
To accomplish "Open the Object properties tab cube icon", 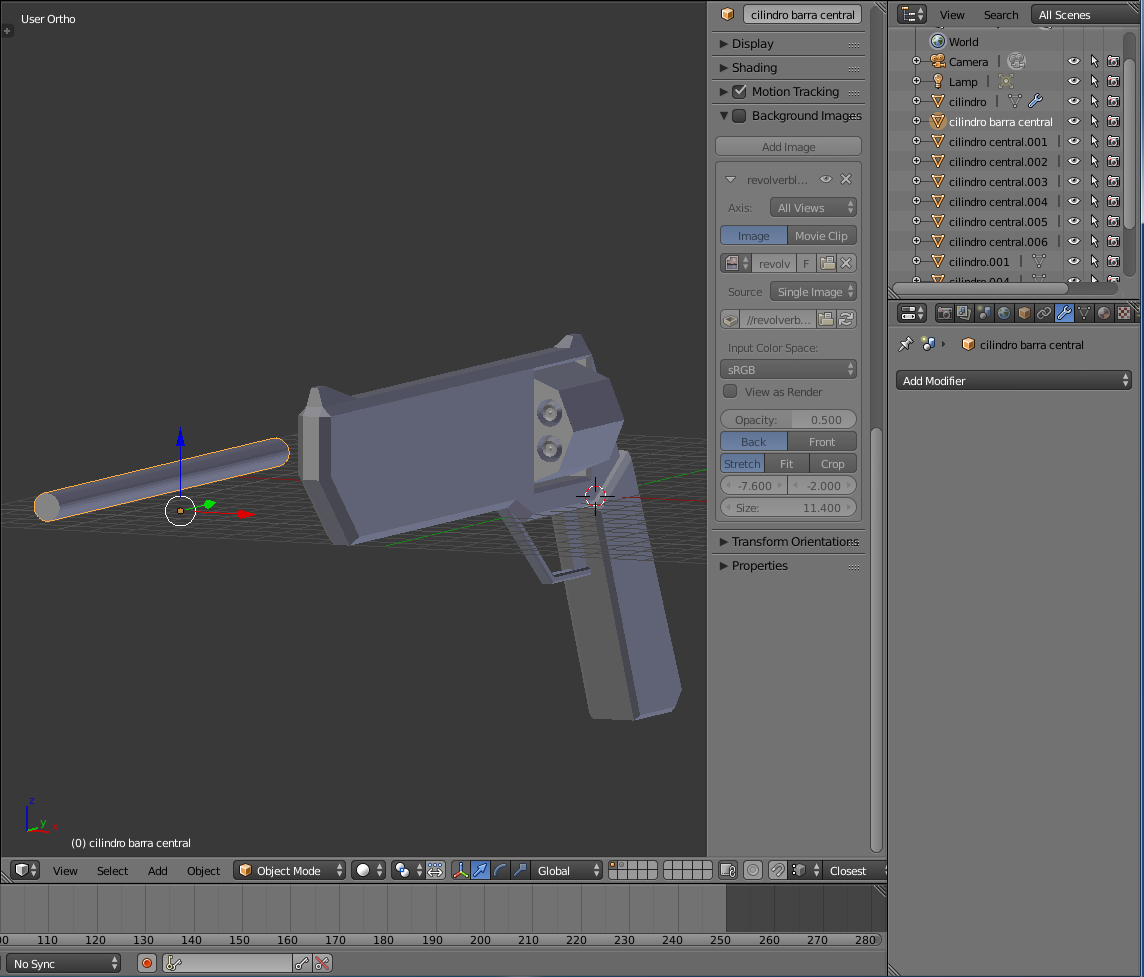I will pyautogui.click(x=1024, y=313).
